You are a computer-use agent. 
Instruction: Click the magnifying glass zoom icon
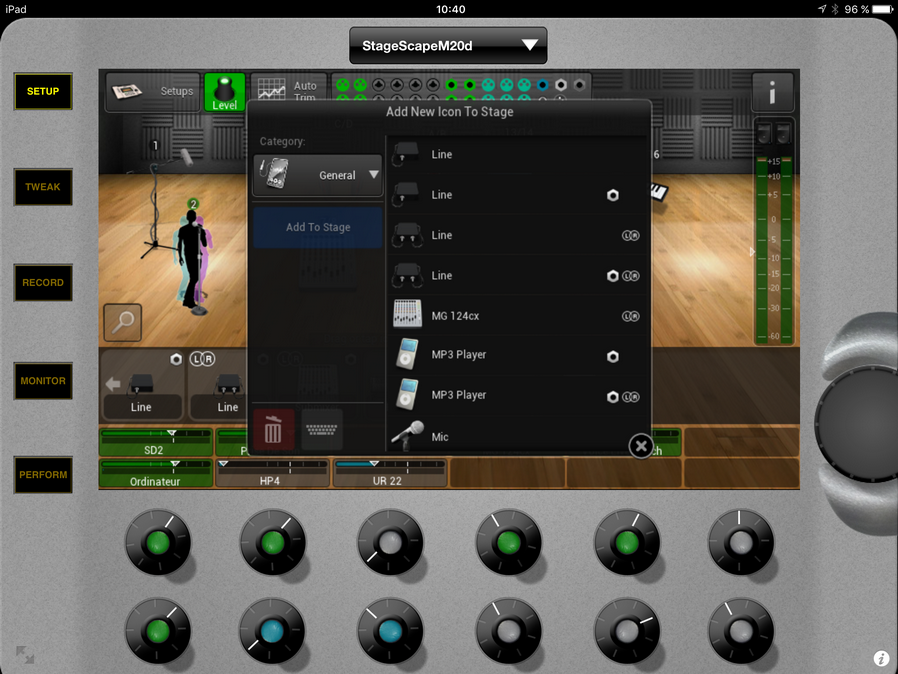pos(123,323)
